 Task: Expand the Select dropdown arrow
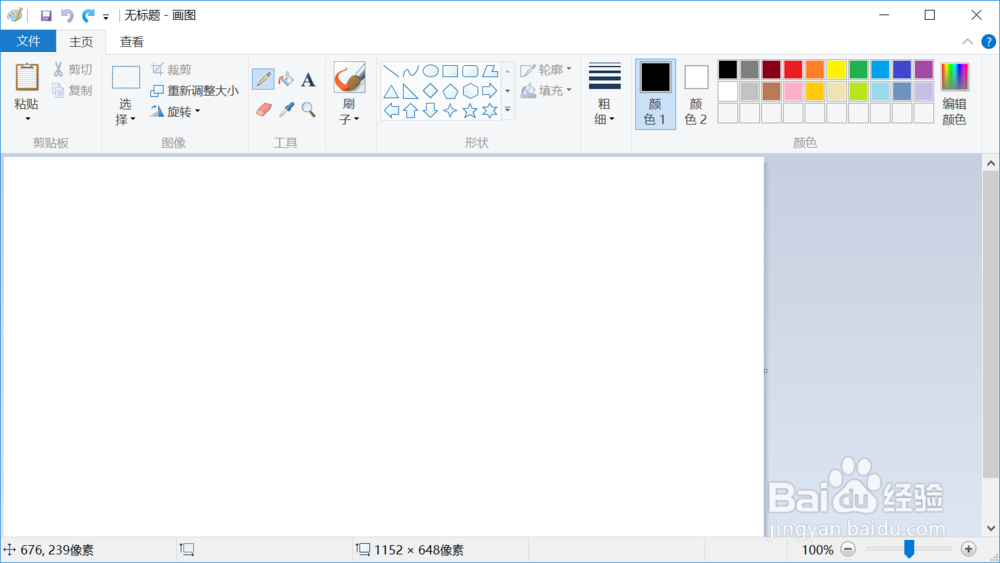pos(133,119)
